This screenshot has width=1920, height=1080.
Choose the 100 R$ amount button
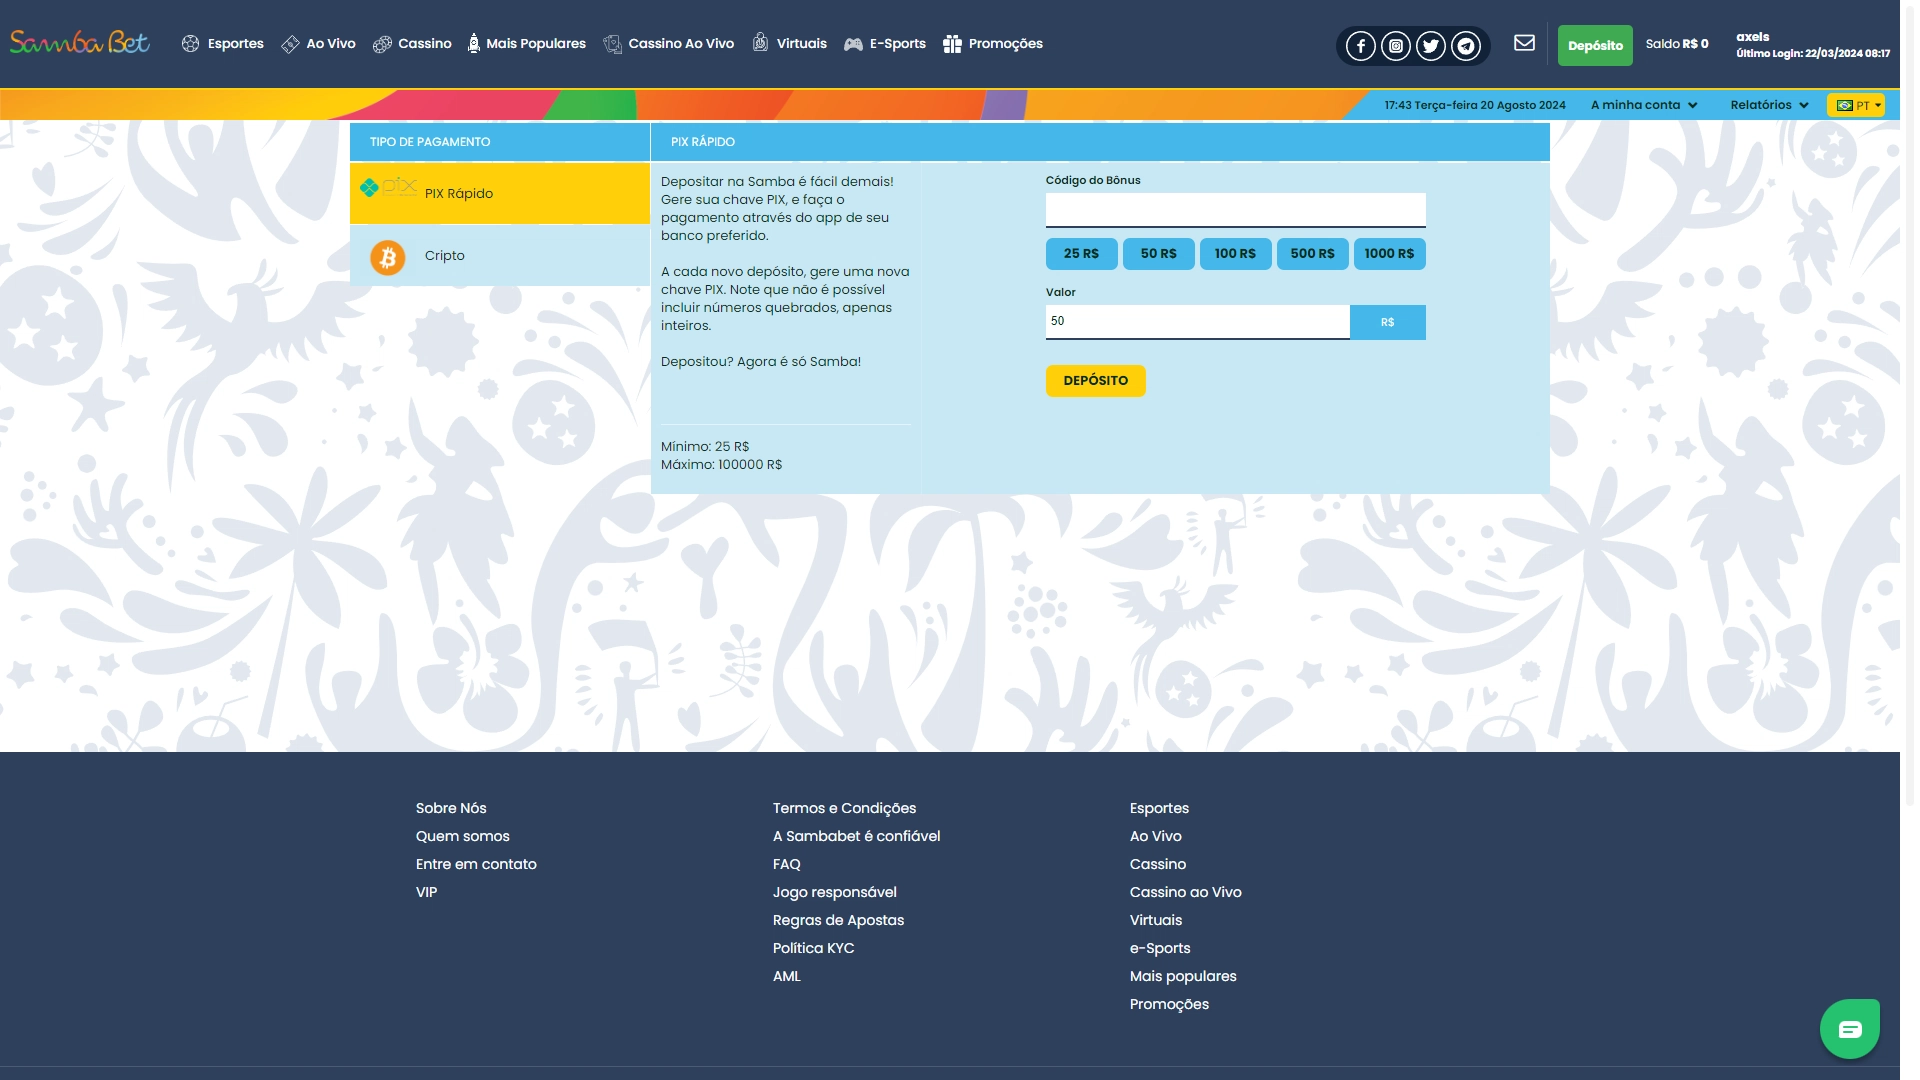(1235, 254)
